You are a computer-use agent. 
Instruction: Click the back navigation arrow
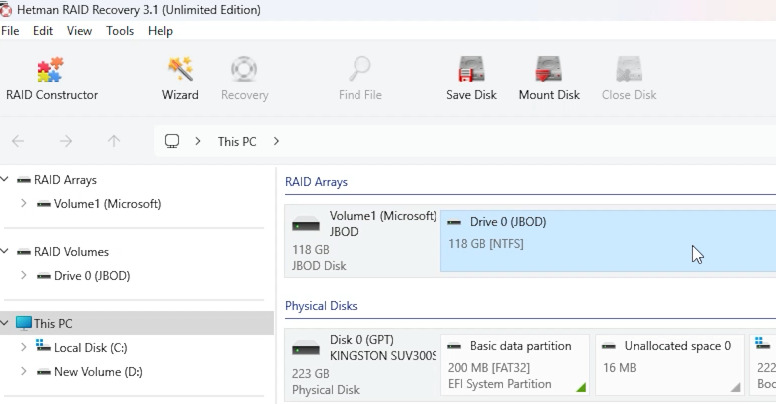click(x=18, y=142)
